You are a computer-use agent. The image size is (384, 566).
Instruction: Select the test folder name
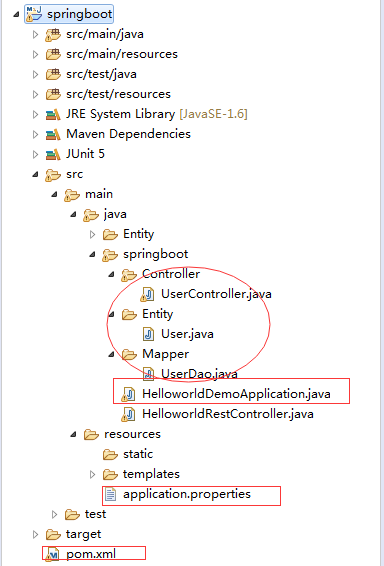pyautogui.click(x=96, y=514)
